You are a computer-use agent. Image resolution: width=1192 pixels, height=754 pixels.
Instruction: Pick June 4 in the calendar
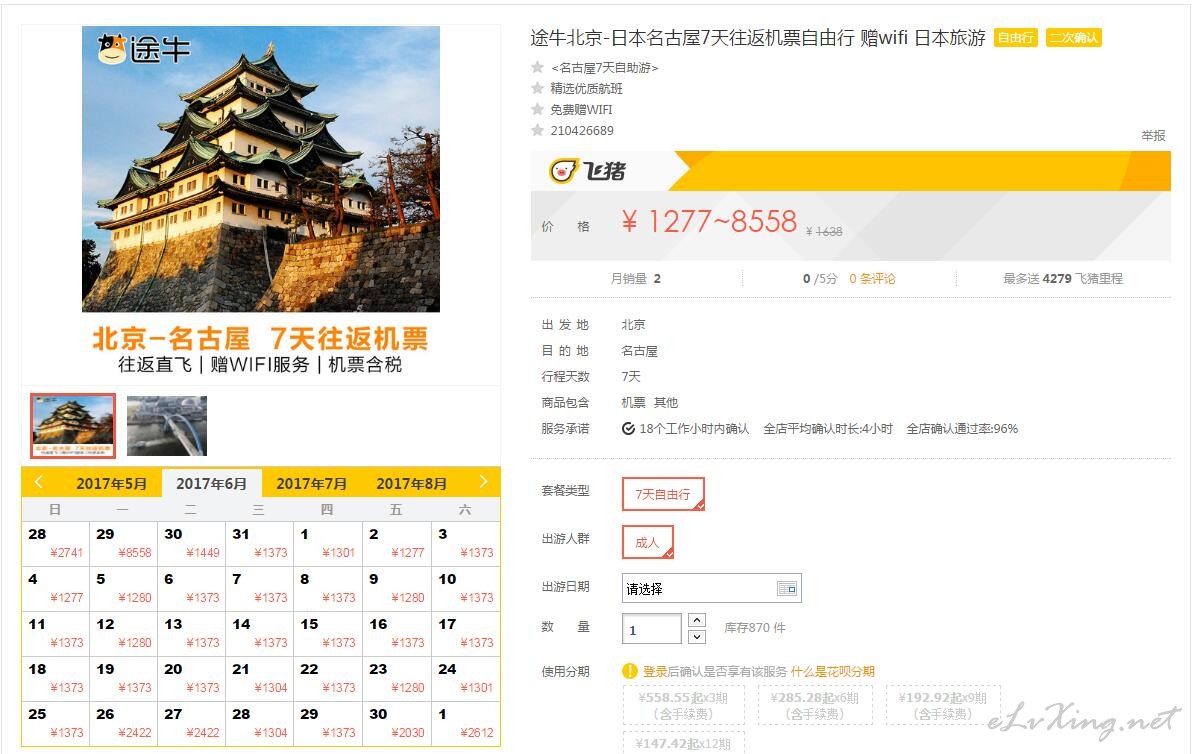(x=55, y=588)
